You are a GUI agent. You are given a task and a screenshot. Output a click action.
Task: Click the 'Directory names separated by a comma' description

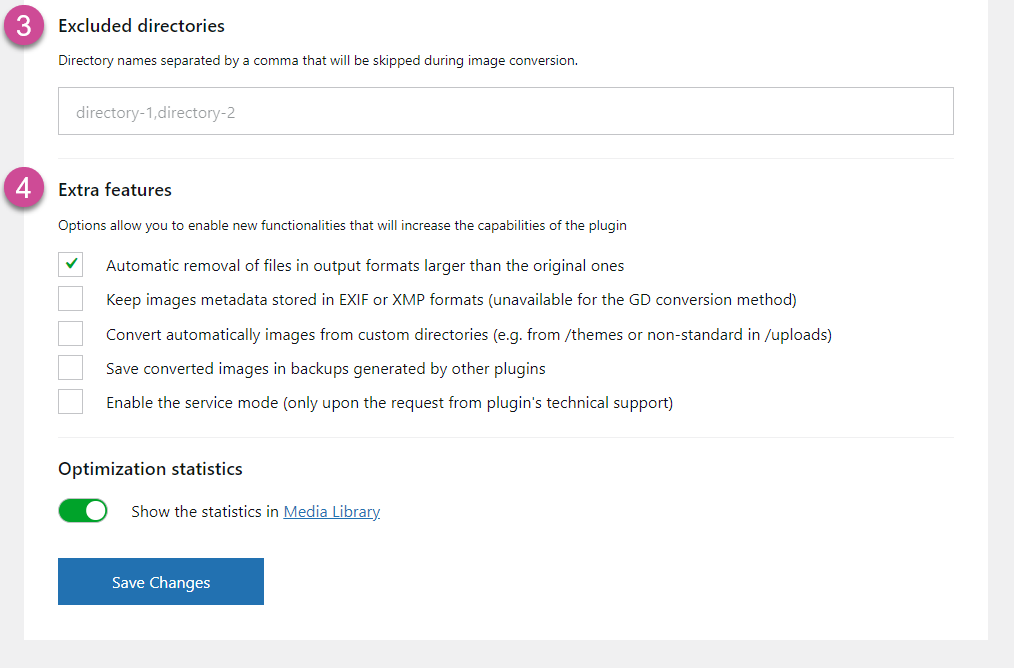point(318,61)
